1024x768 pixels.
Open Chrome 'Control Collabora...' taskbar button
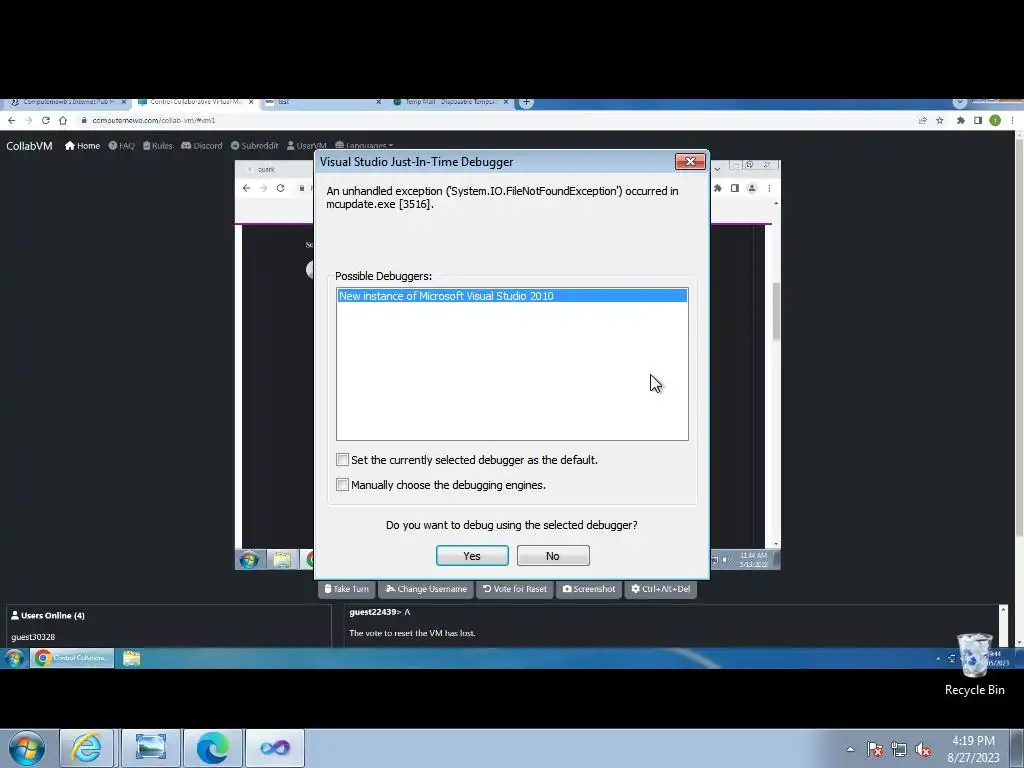(72, 658)
